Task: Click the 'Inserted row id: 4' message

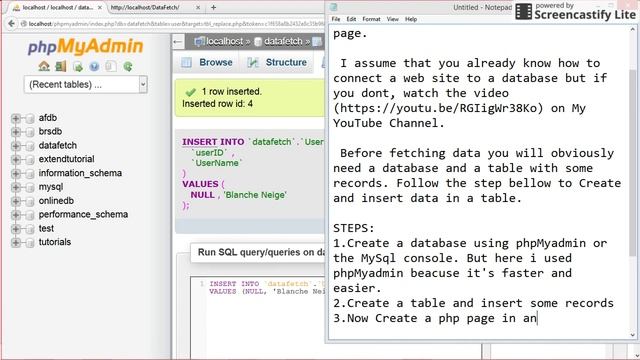Action: (x=217, y=104)
